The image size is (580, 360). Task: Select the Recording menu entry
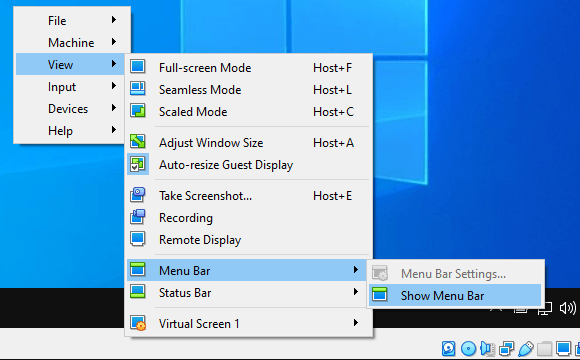tap(248, 218)
